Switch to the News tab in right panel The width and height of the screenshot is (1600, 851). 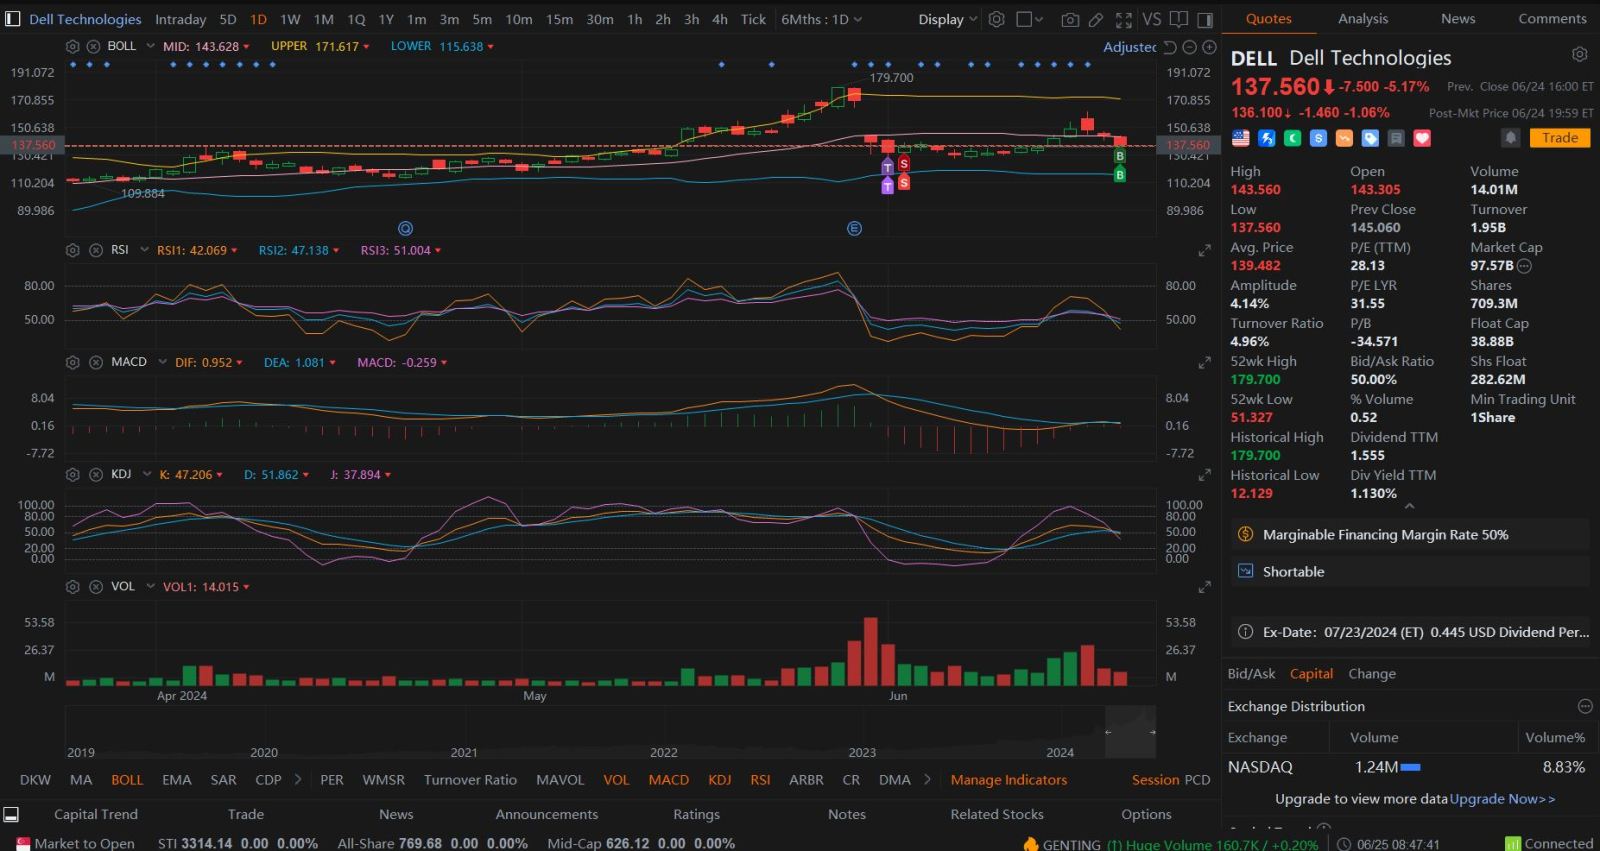point(1458,18)
